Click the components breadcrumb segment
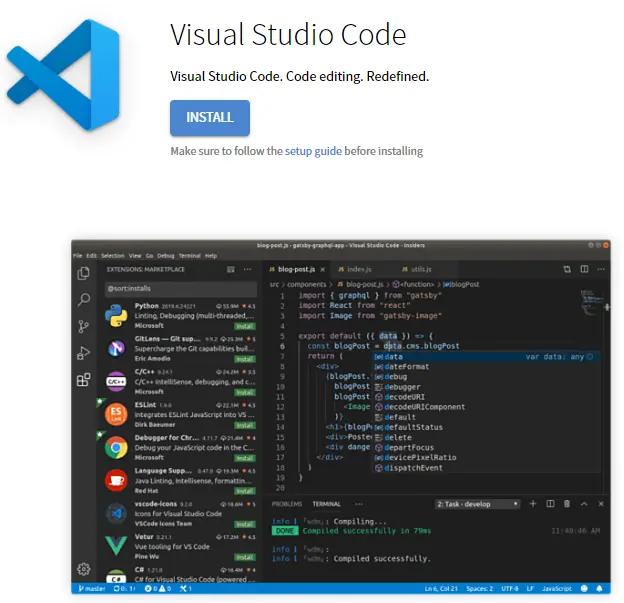 pos(306,285)
